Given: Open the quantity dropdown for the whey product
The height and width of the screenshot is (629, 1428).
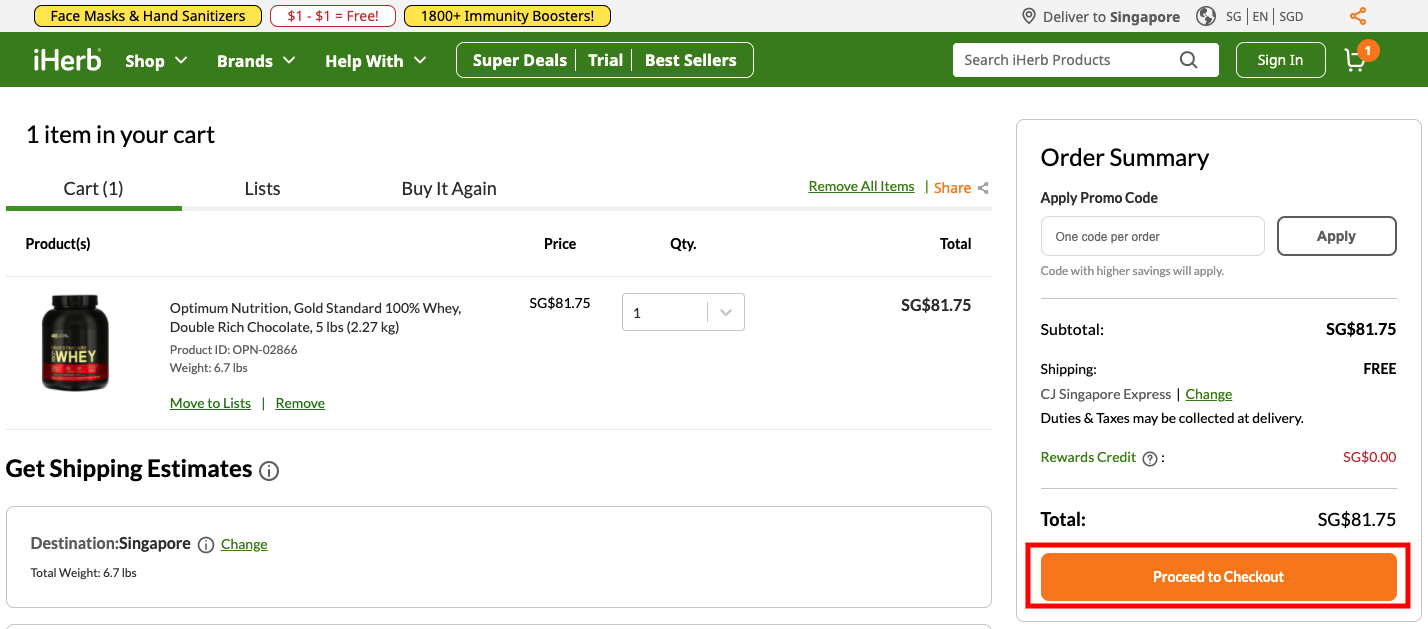Looking at the screenshot, I should coord(683,312).
